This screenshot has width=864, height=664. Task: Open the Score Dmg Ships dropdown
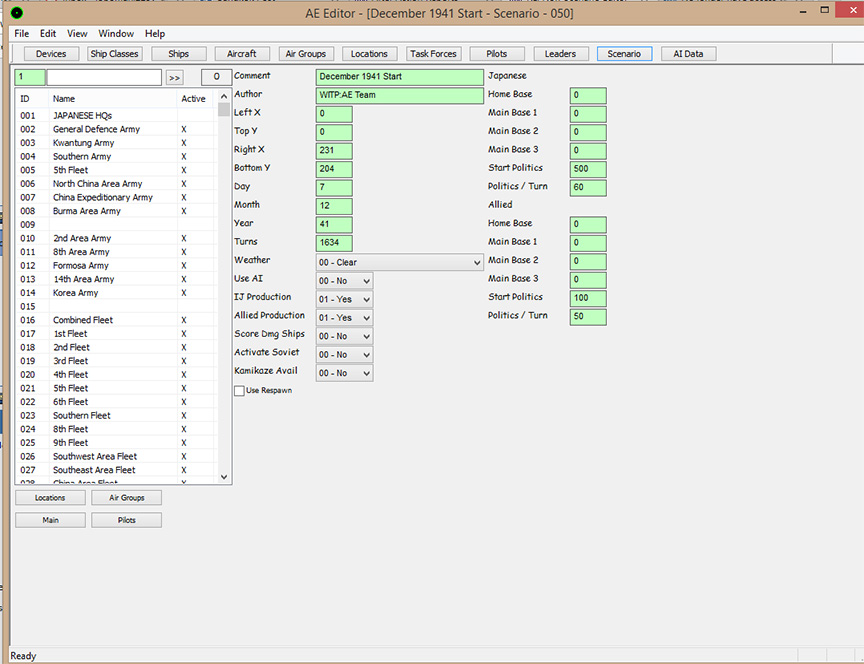(x=344, y=336)
